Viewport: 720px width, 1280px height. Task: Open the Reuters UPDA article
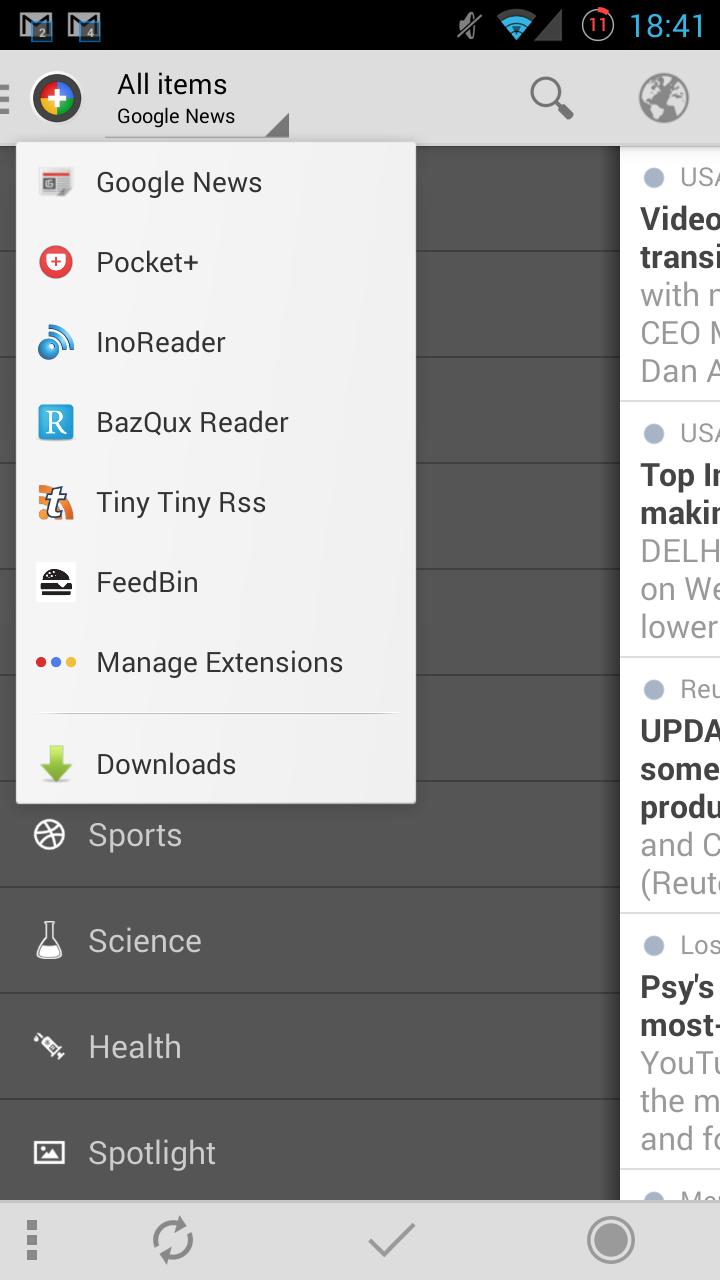coord(670,786)
